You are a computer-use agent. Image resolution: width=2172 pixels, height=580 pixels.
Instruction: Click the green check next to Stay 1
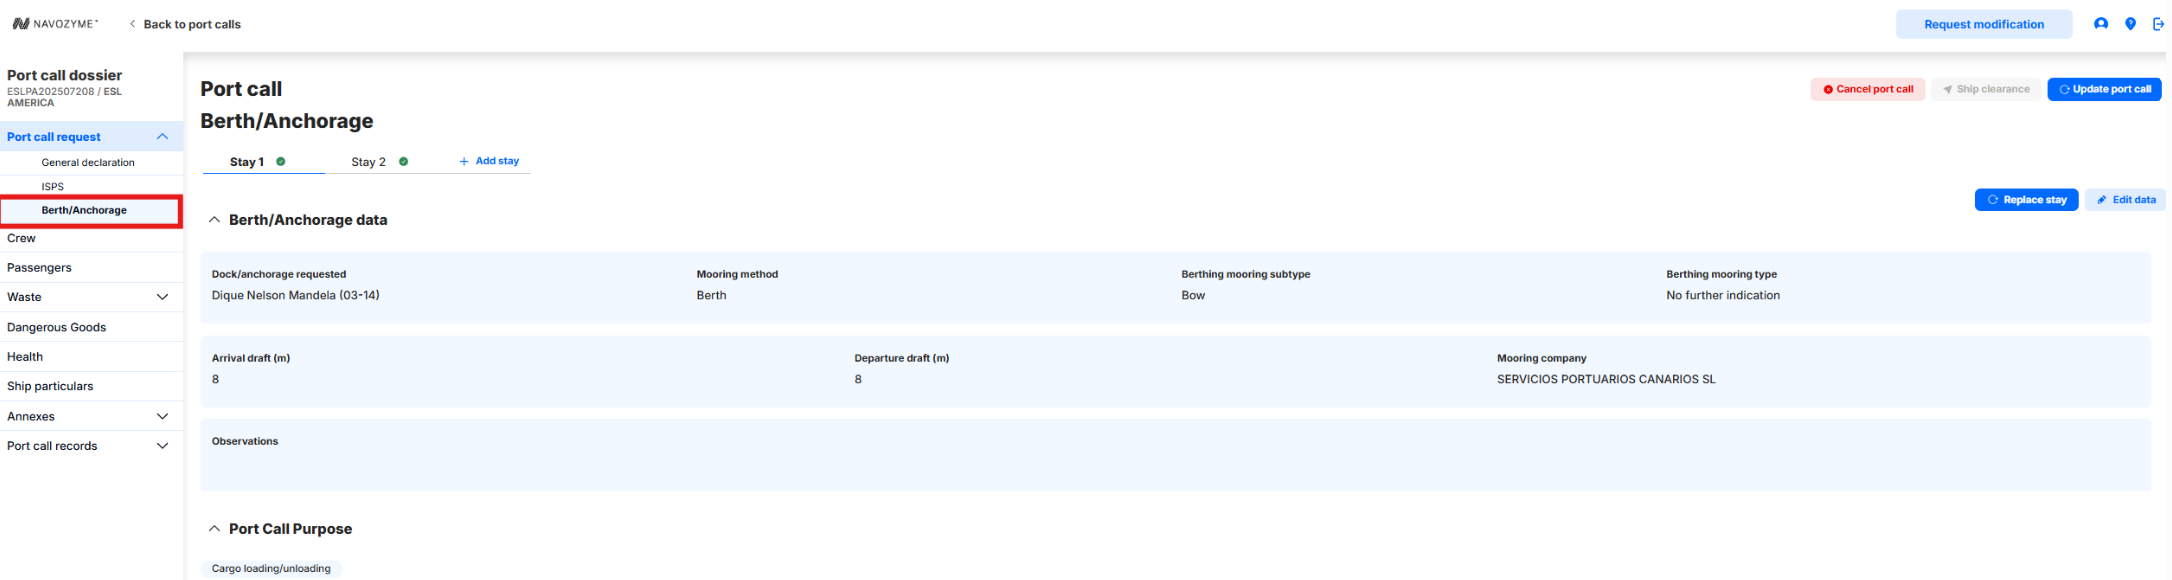(281, 161)
